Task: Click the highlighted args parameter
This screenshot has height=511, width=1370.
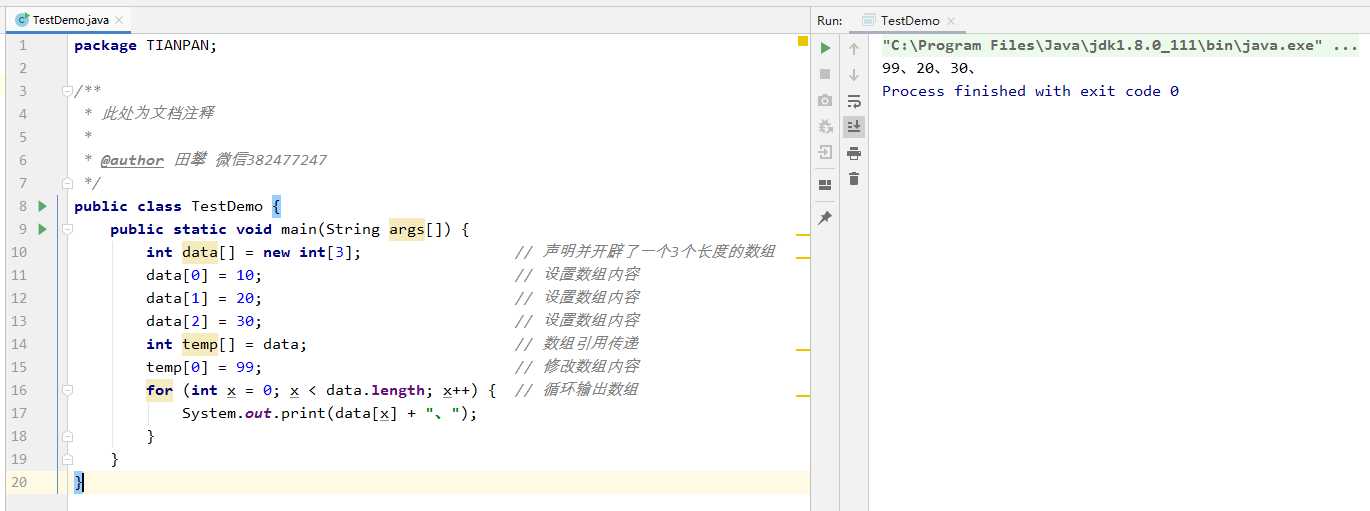Action: (407, 229)
